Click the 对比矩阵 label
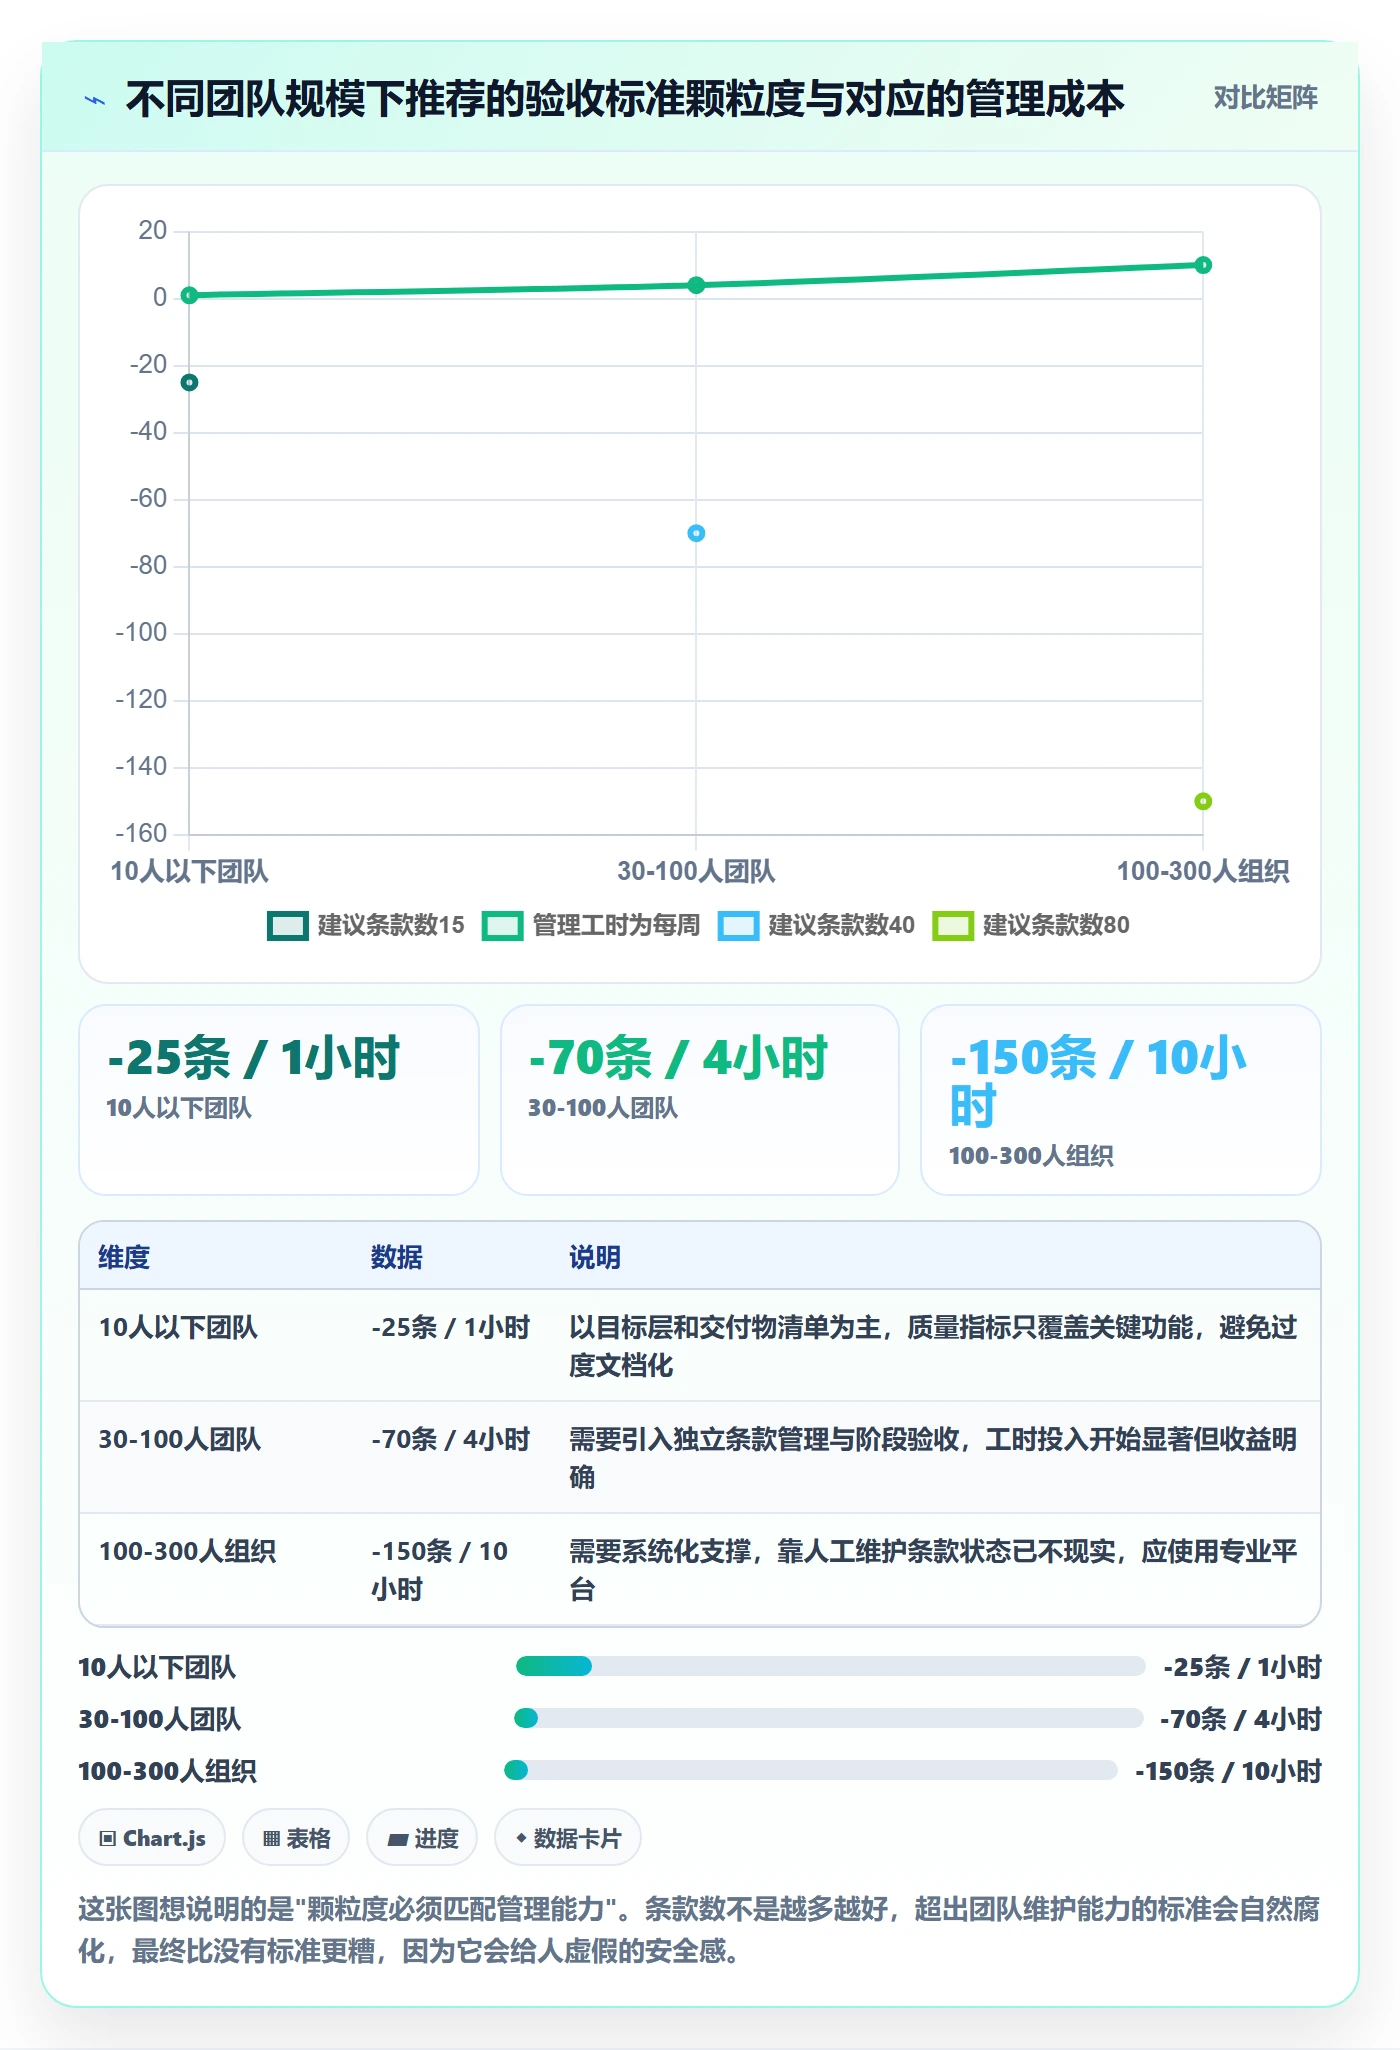1400x2050 pixels. coord(1265,98)
